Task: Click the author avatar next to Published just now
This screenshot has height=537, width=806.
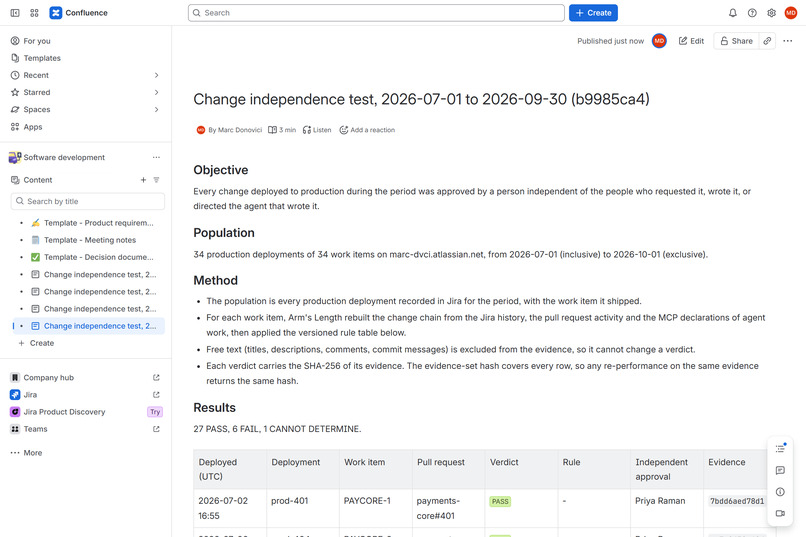Action: pos(659,41)
